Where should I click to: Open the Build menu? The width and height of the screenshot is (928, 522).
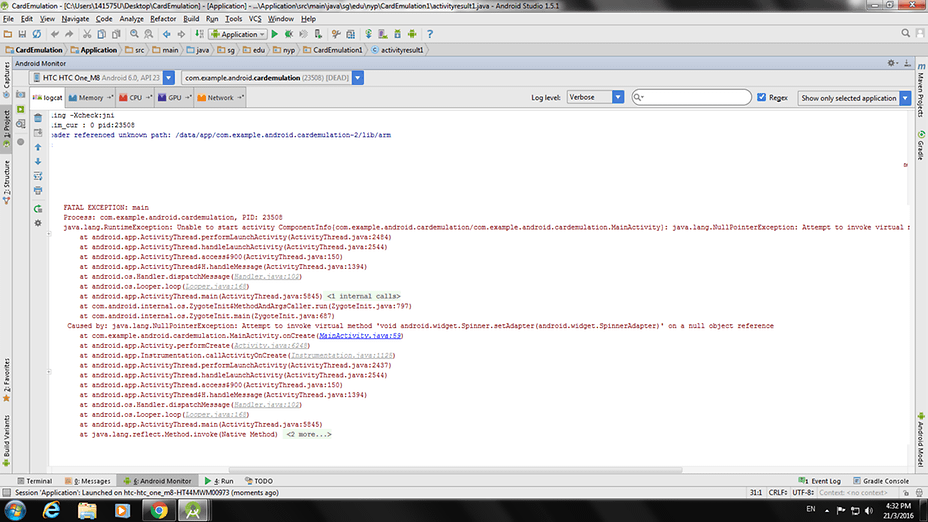coord(191,19)
